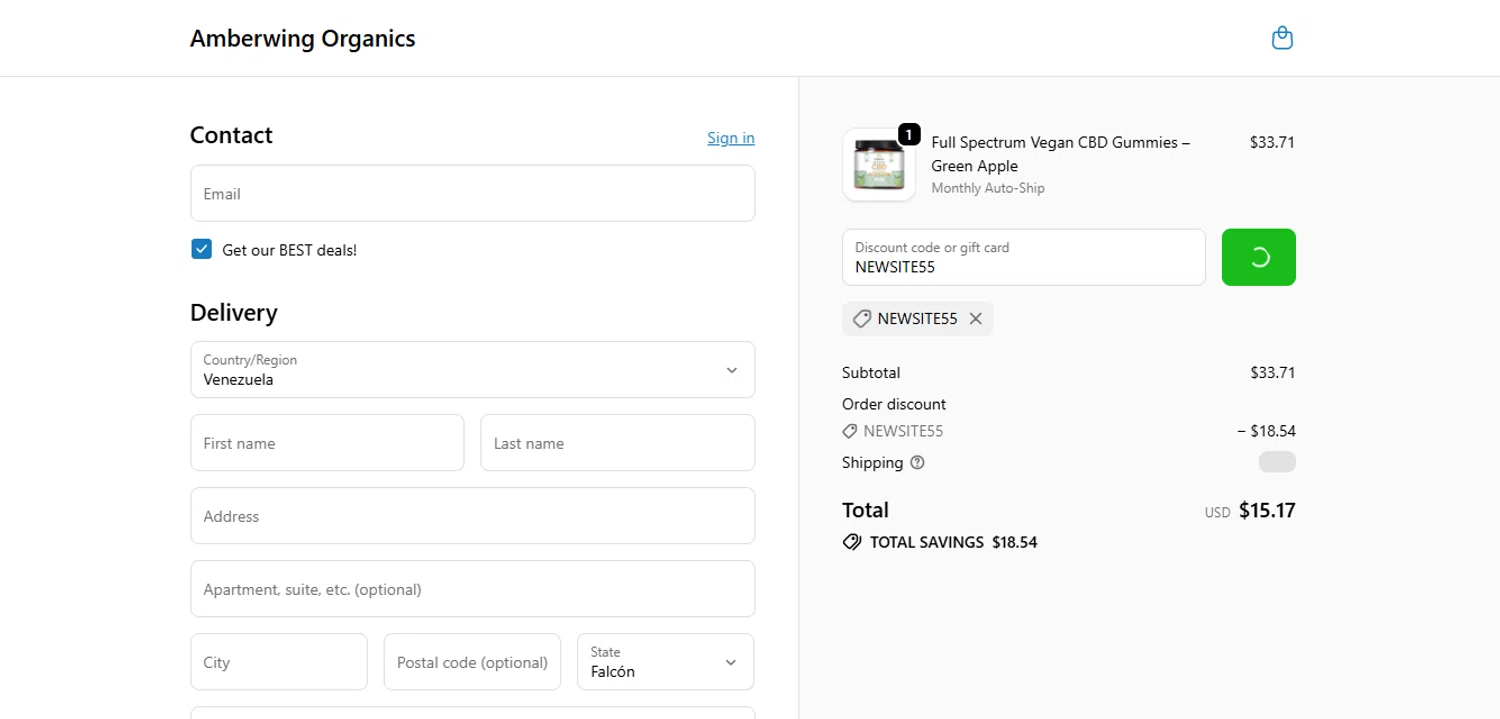The image size is (1500, 719).
Task: Focus the Last name field
Action: coord(617,443)
